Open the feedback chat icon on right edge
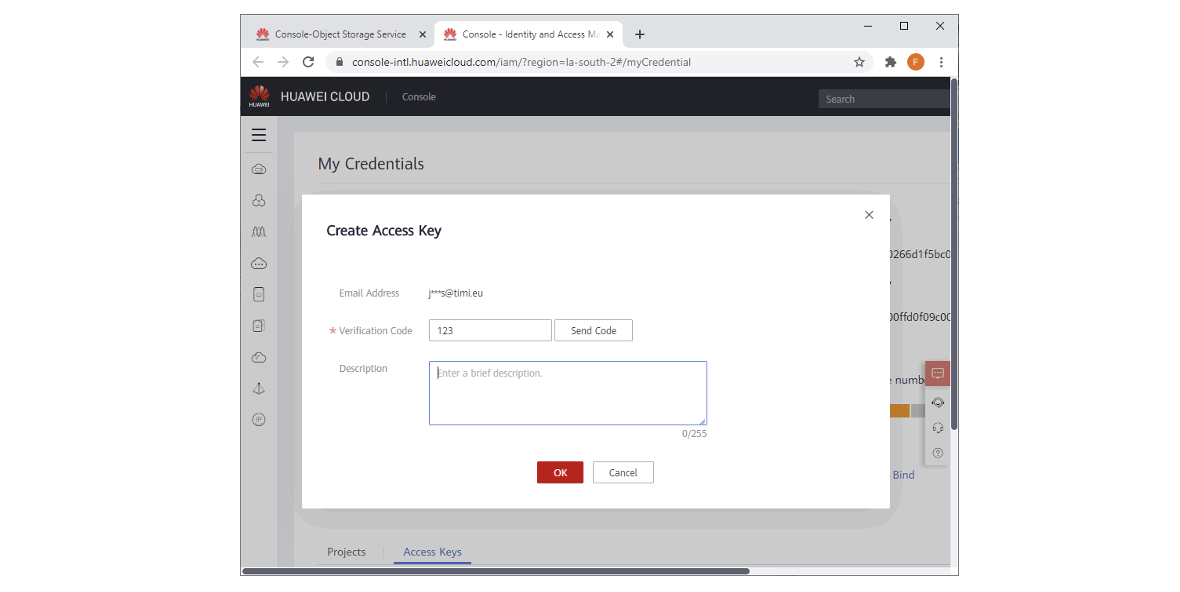 tap(937, 374)
